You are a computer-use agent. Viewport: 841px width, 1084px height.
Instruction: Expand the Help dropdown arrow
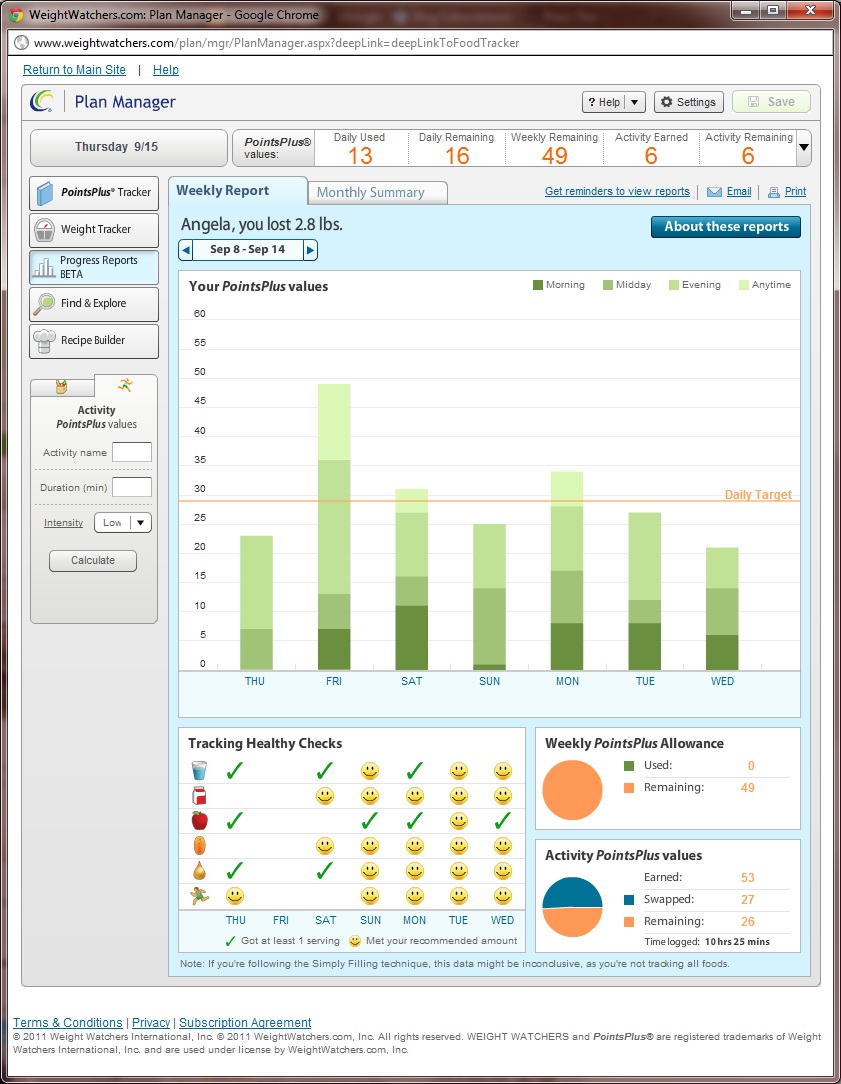pos(636,102)
